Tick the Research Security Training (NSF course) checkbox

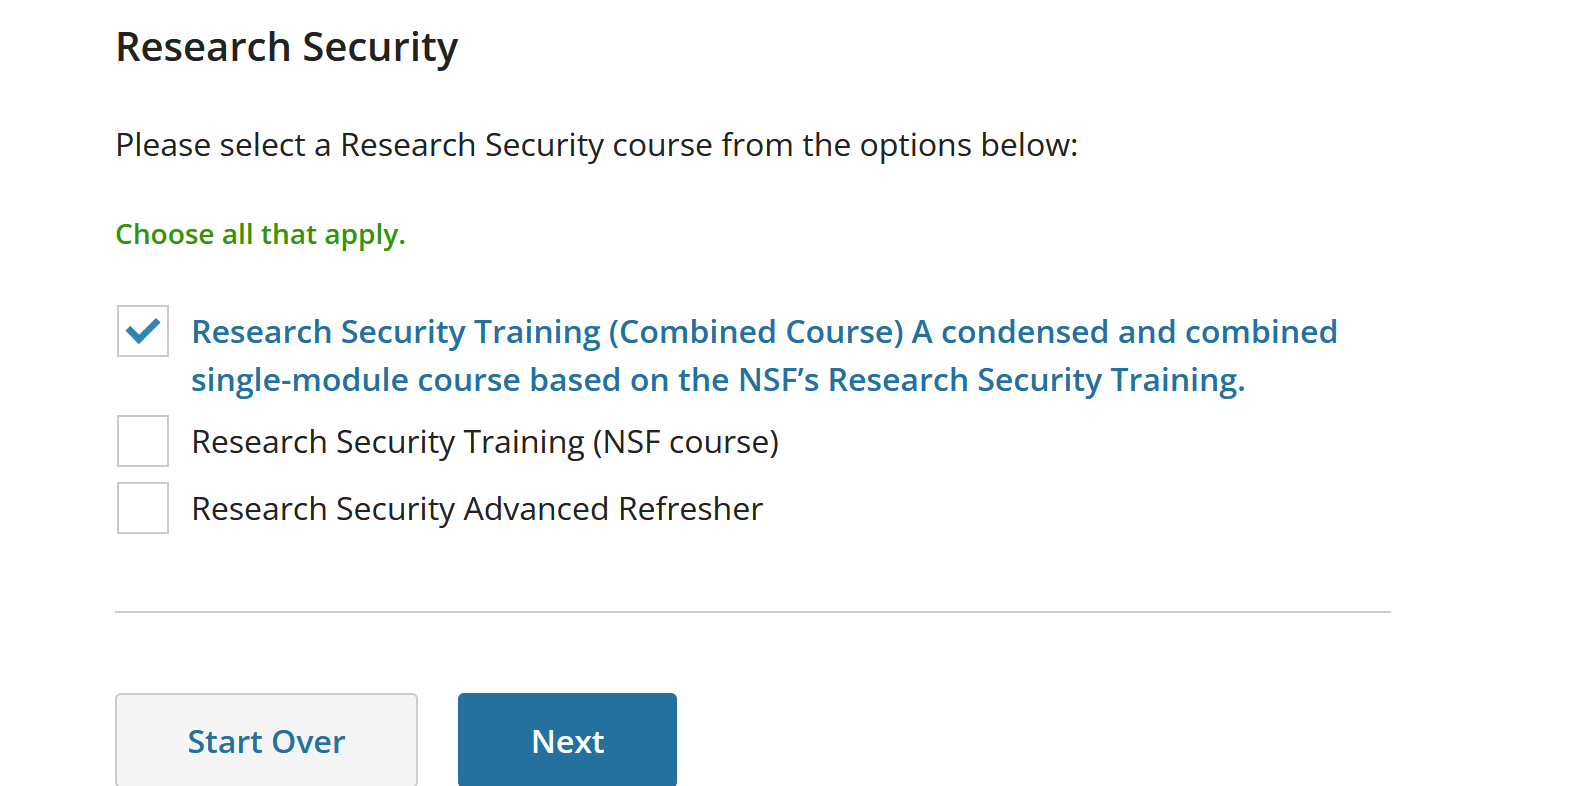point(143,441)
